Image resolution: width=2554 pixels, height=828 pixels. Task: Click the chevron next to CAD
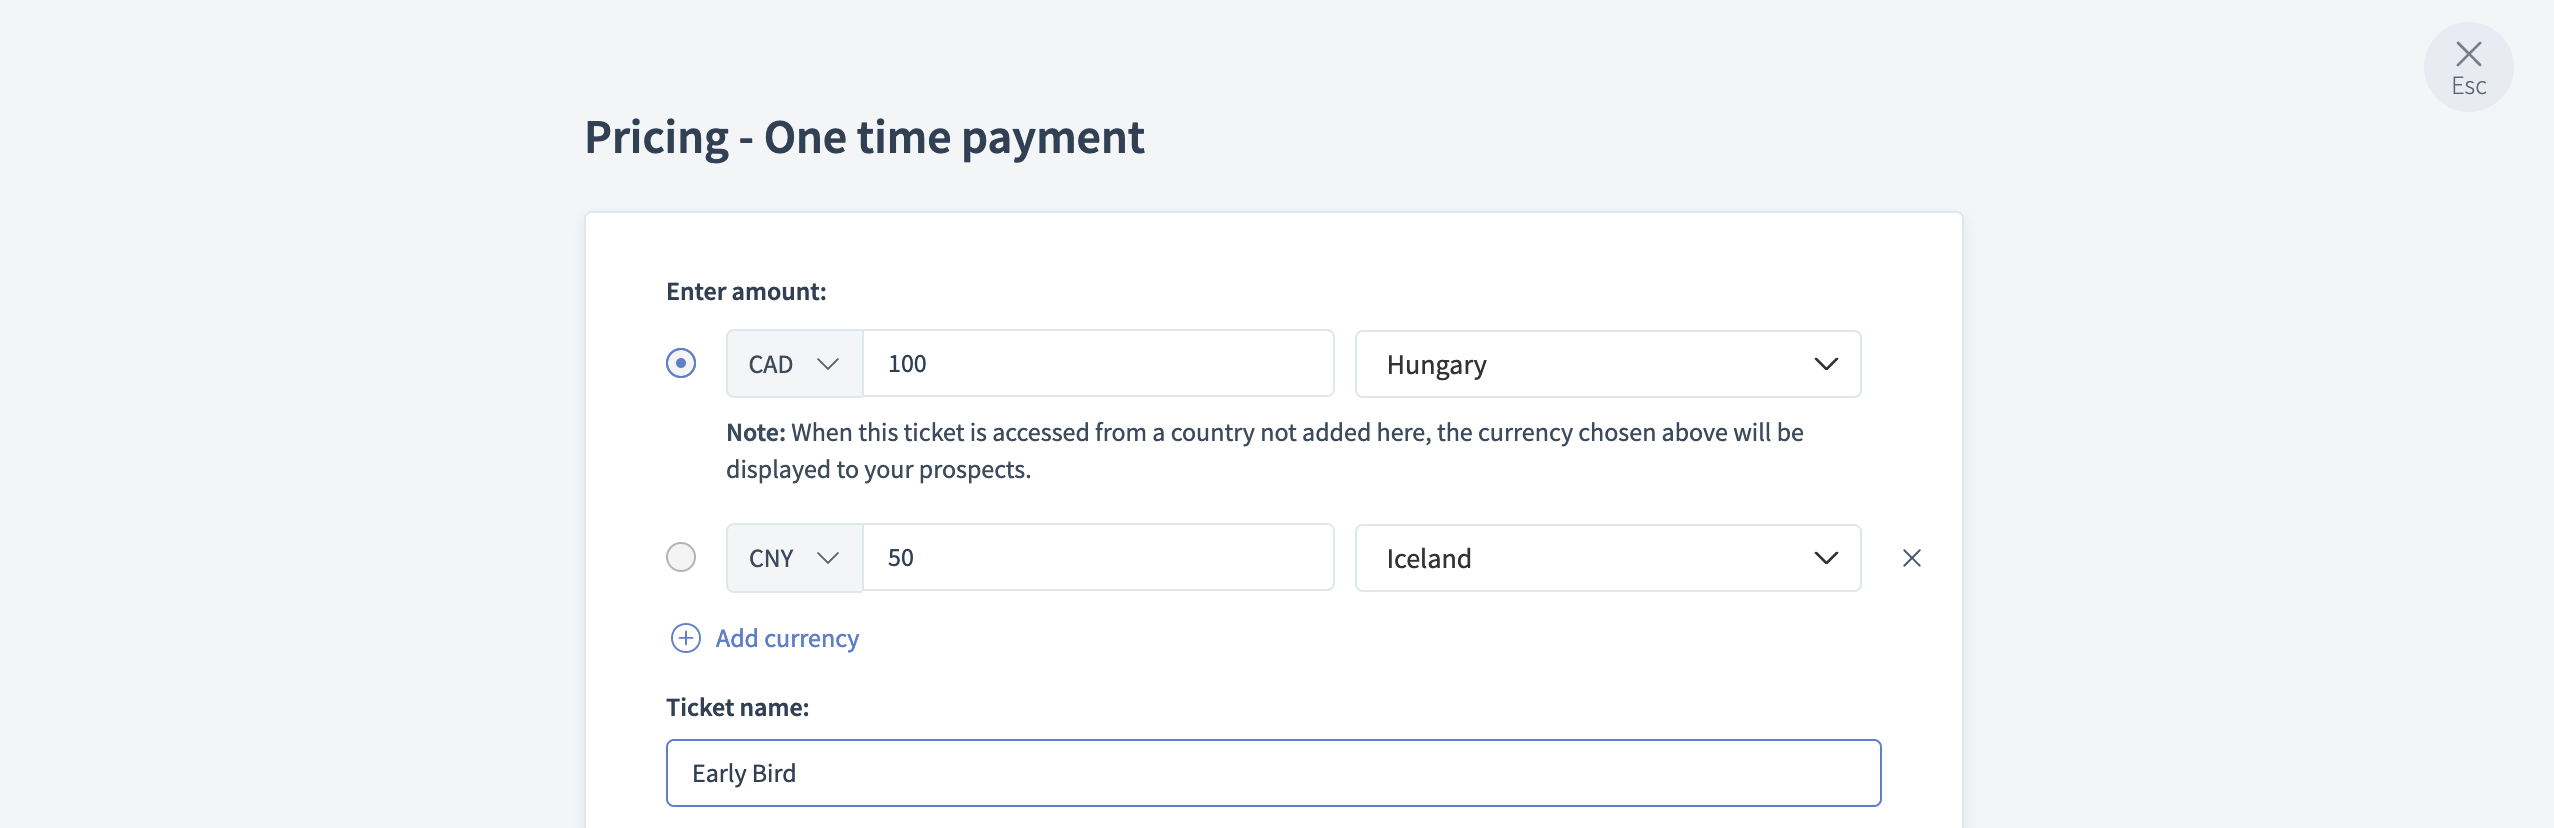click(x=827, y=364)
